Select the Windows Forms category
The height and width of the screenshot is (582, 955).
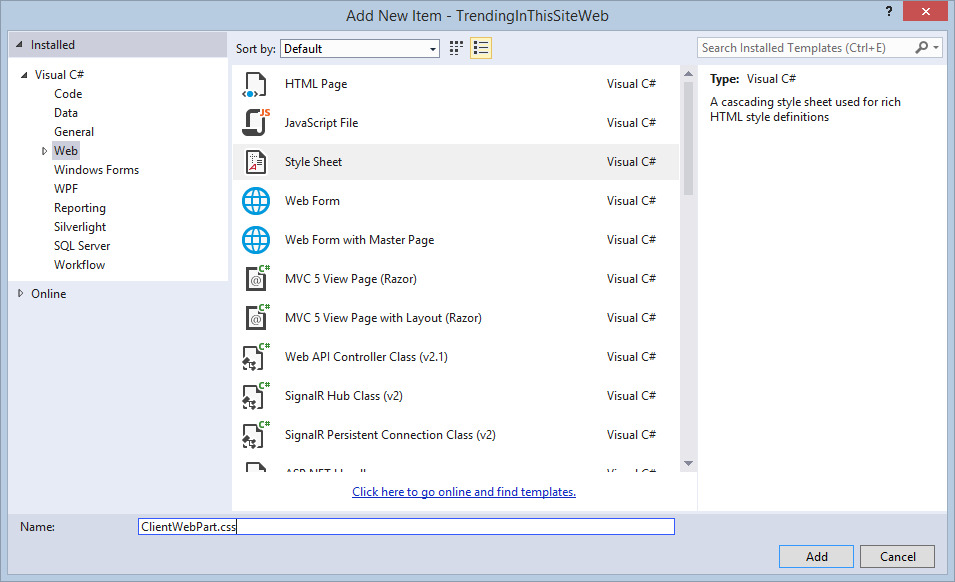tap(96, 170)
